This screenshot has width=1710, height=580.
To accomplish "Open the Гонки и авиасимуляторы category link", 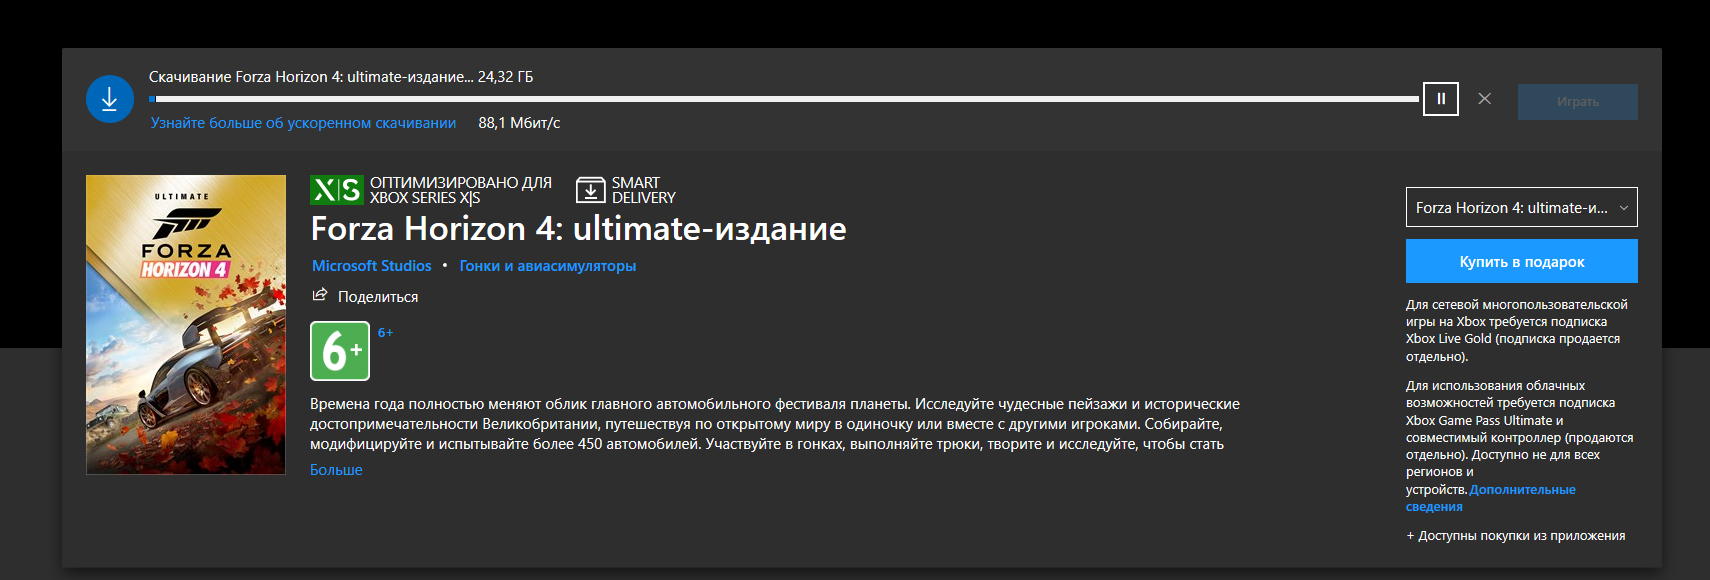I will click(548, 266).
